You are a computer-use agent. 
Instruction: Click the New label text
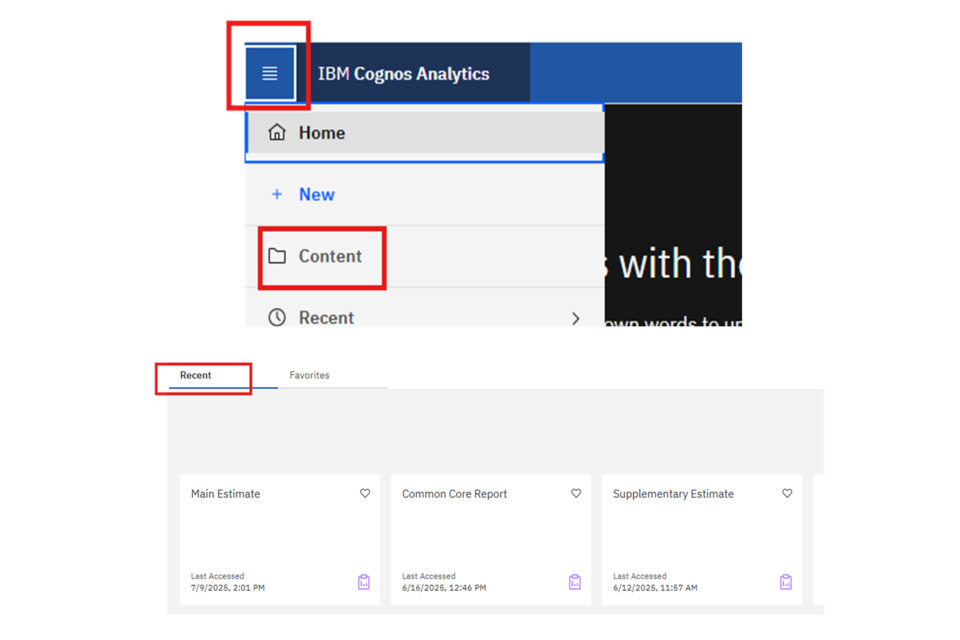pyautogui.click(x=316, y=195)
